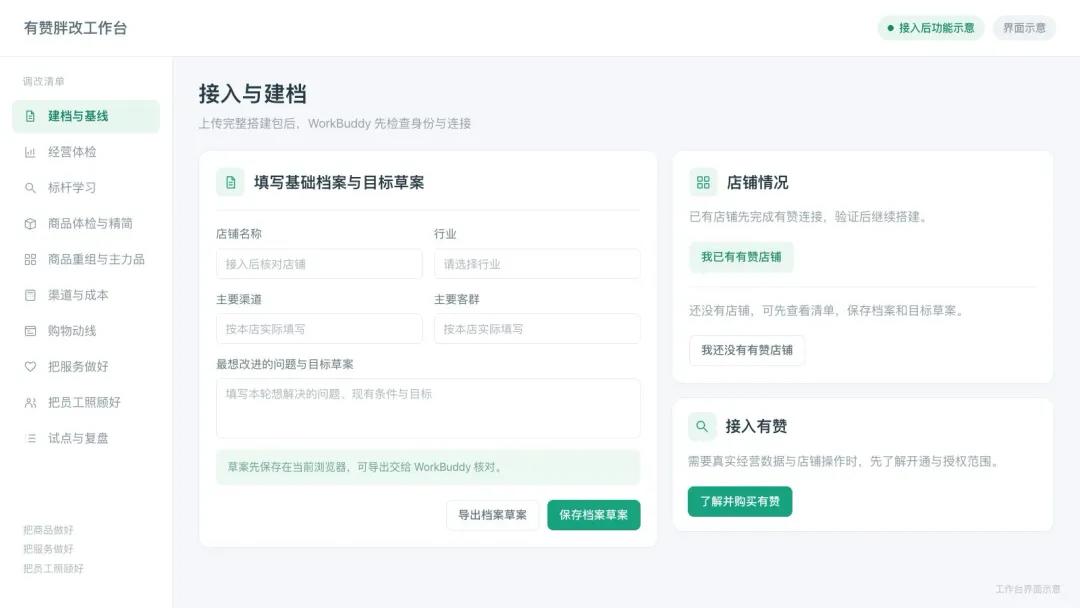Click 把员工照顾好 in the sidebar footer

(53, 569)
